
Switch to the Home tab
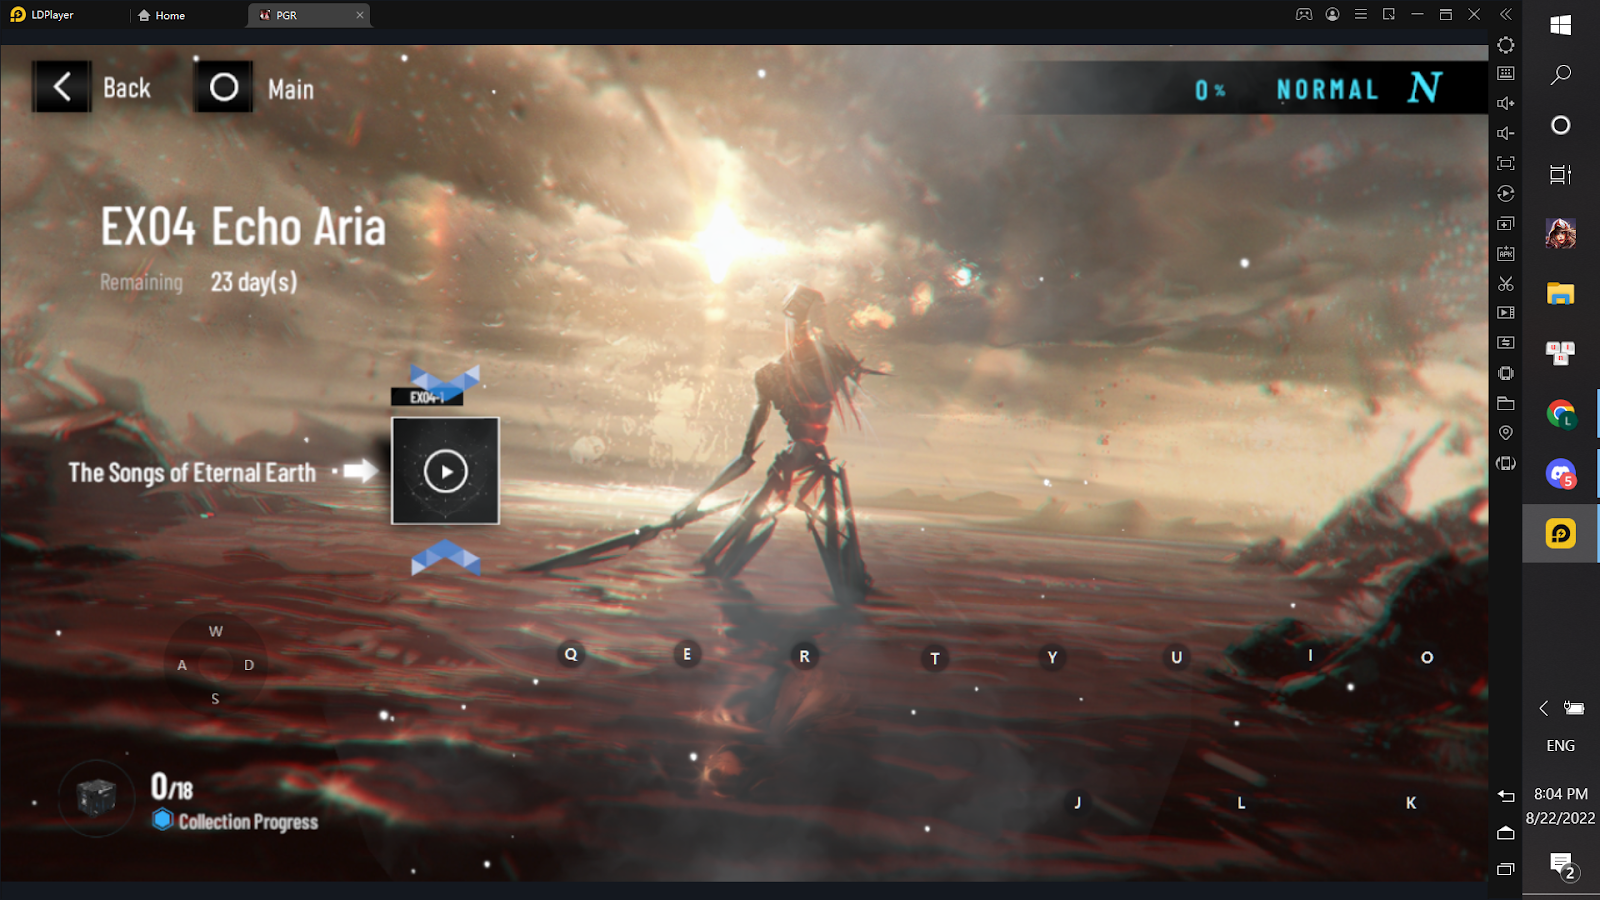coord(161,15)
